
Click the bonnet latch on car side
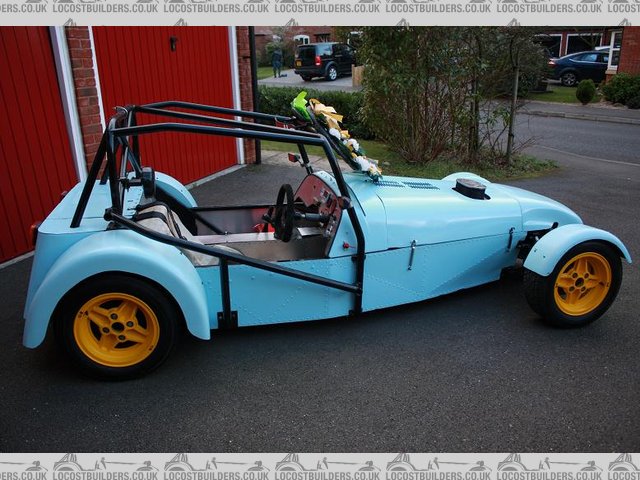[411, 254]
